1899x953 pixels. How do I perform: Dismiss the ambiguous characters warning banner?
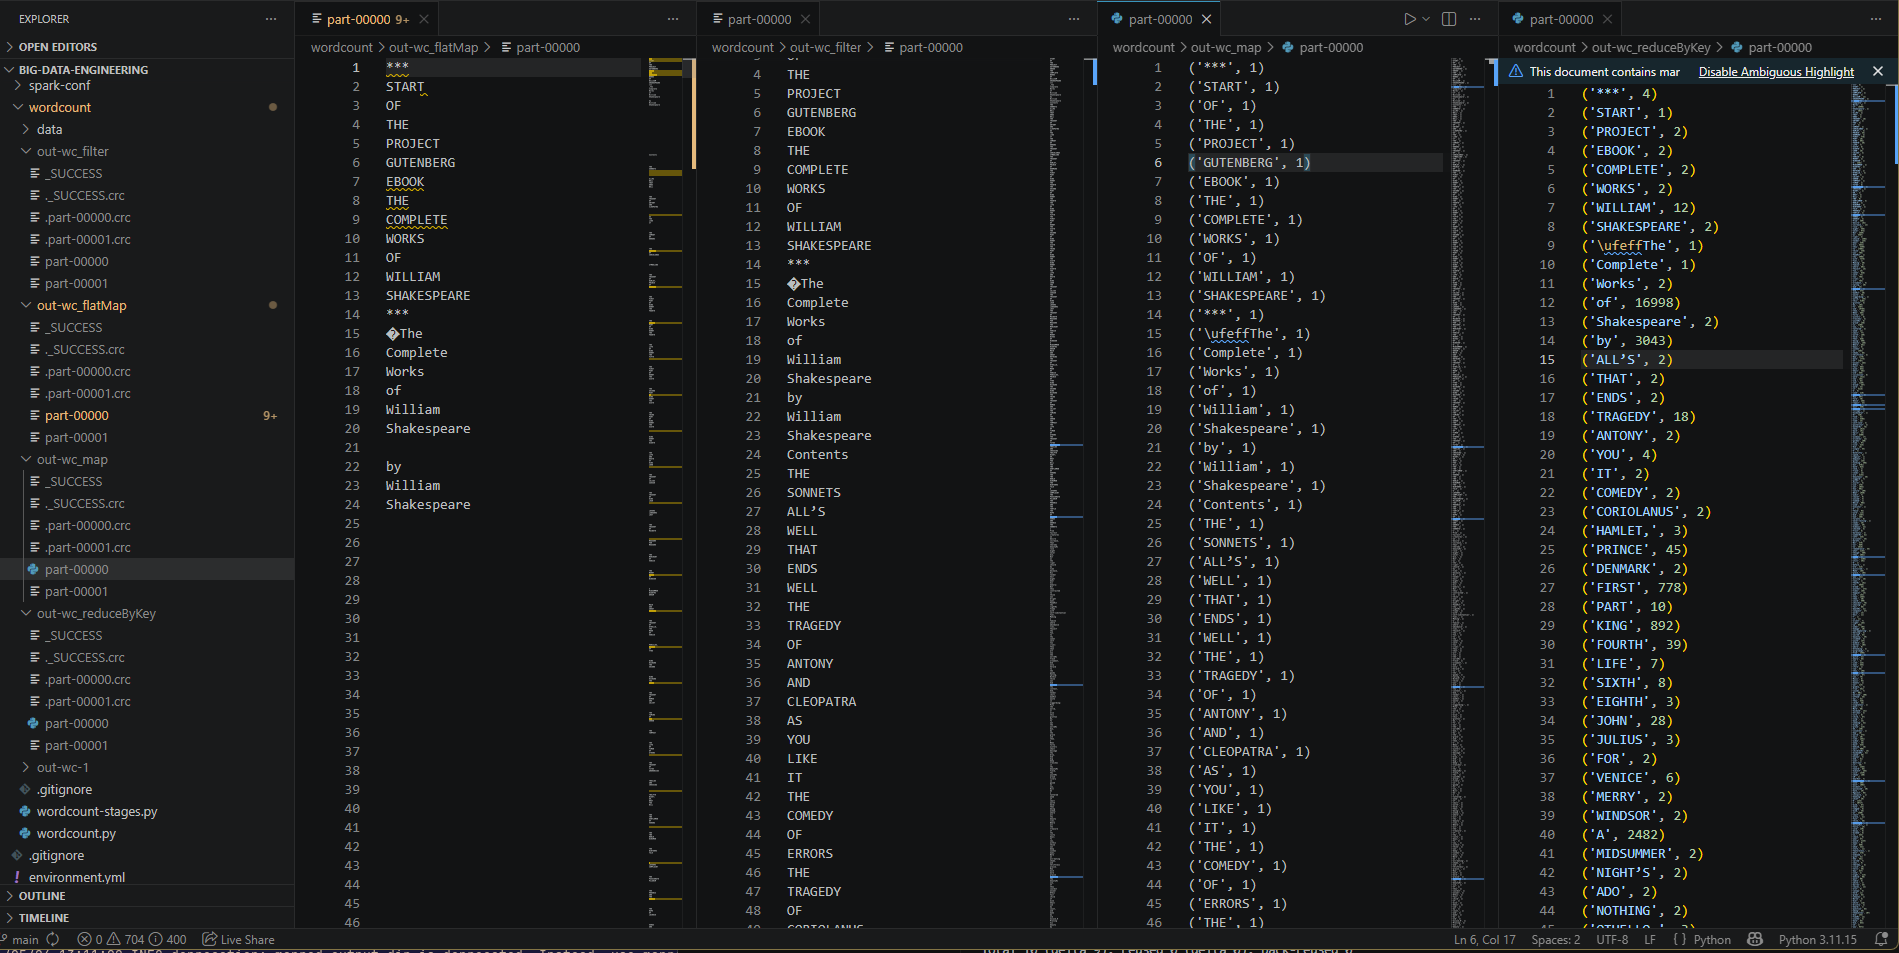click(1878, 71)
